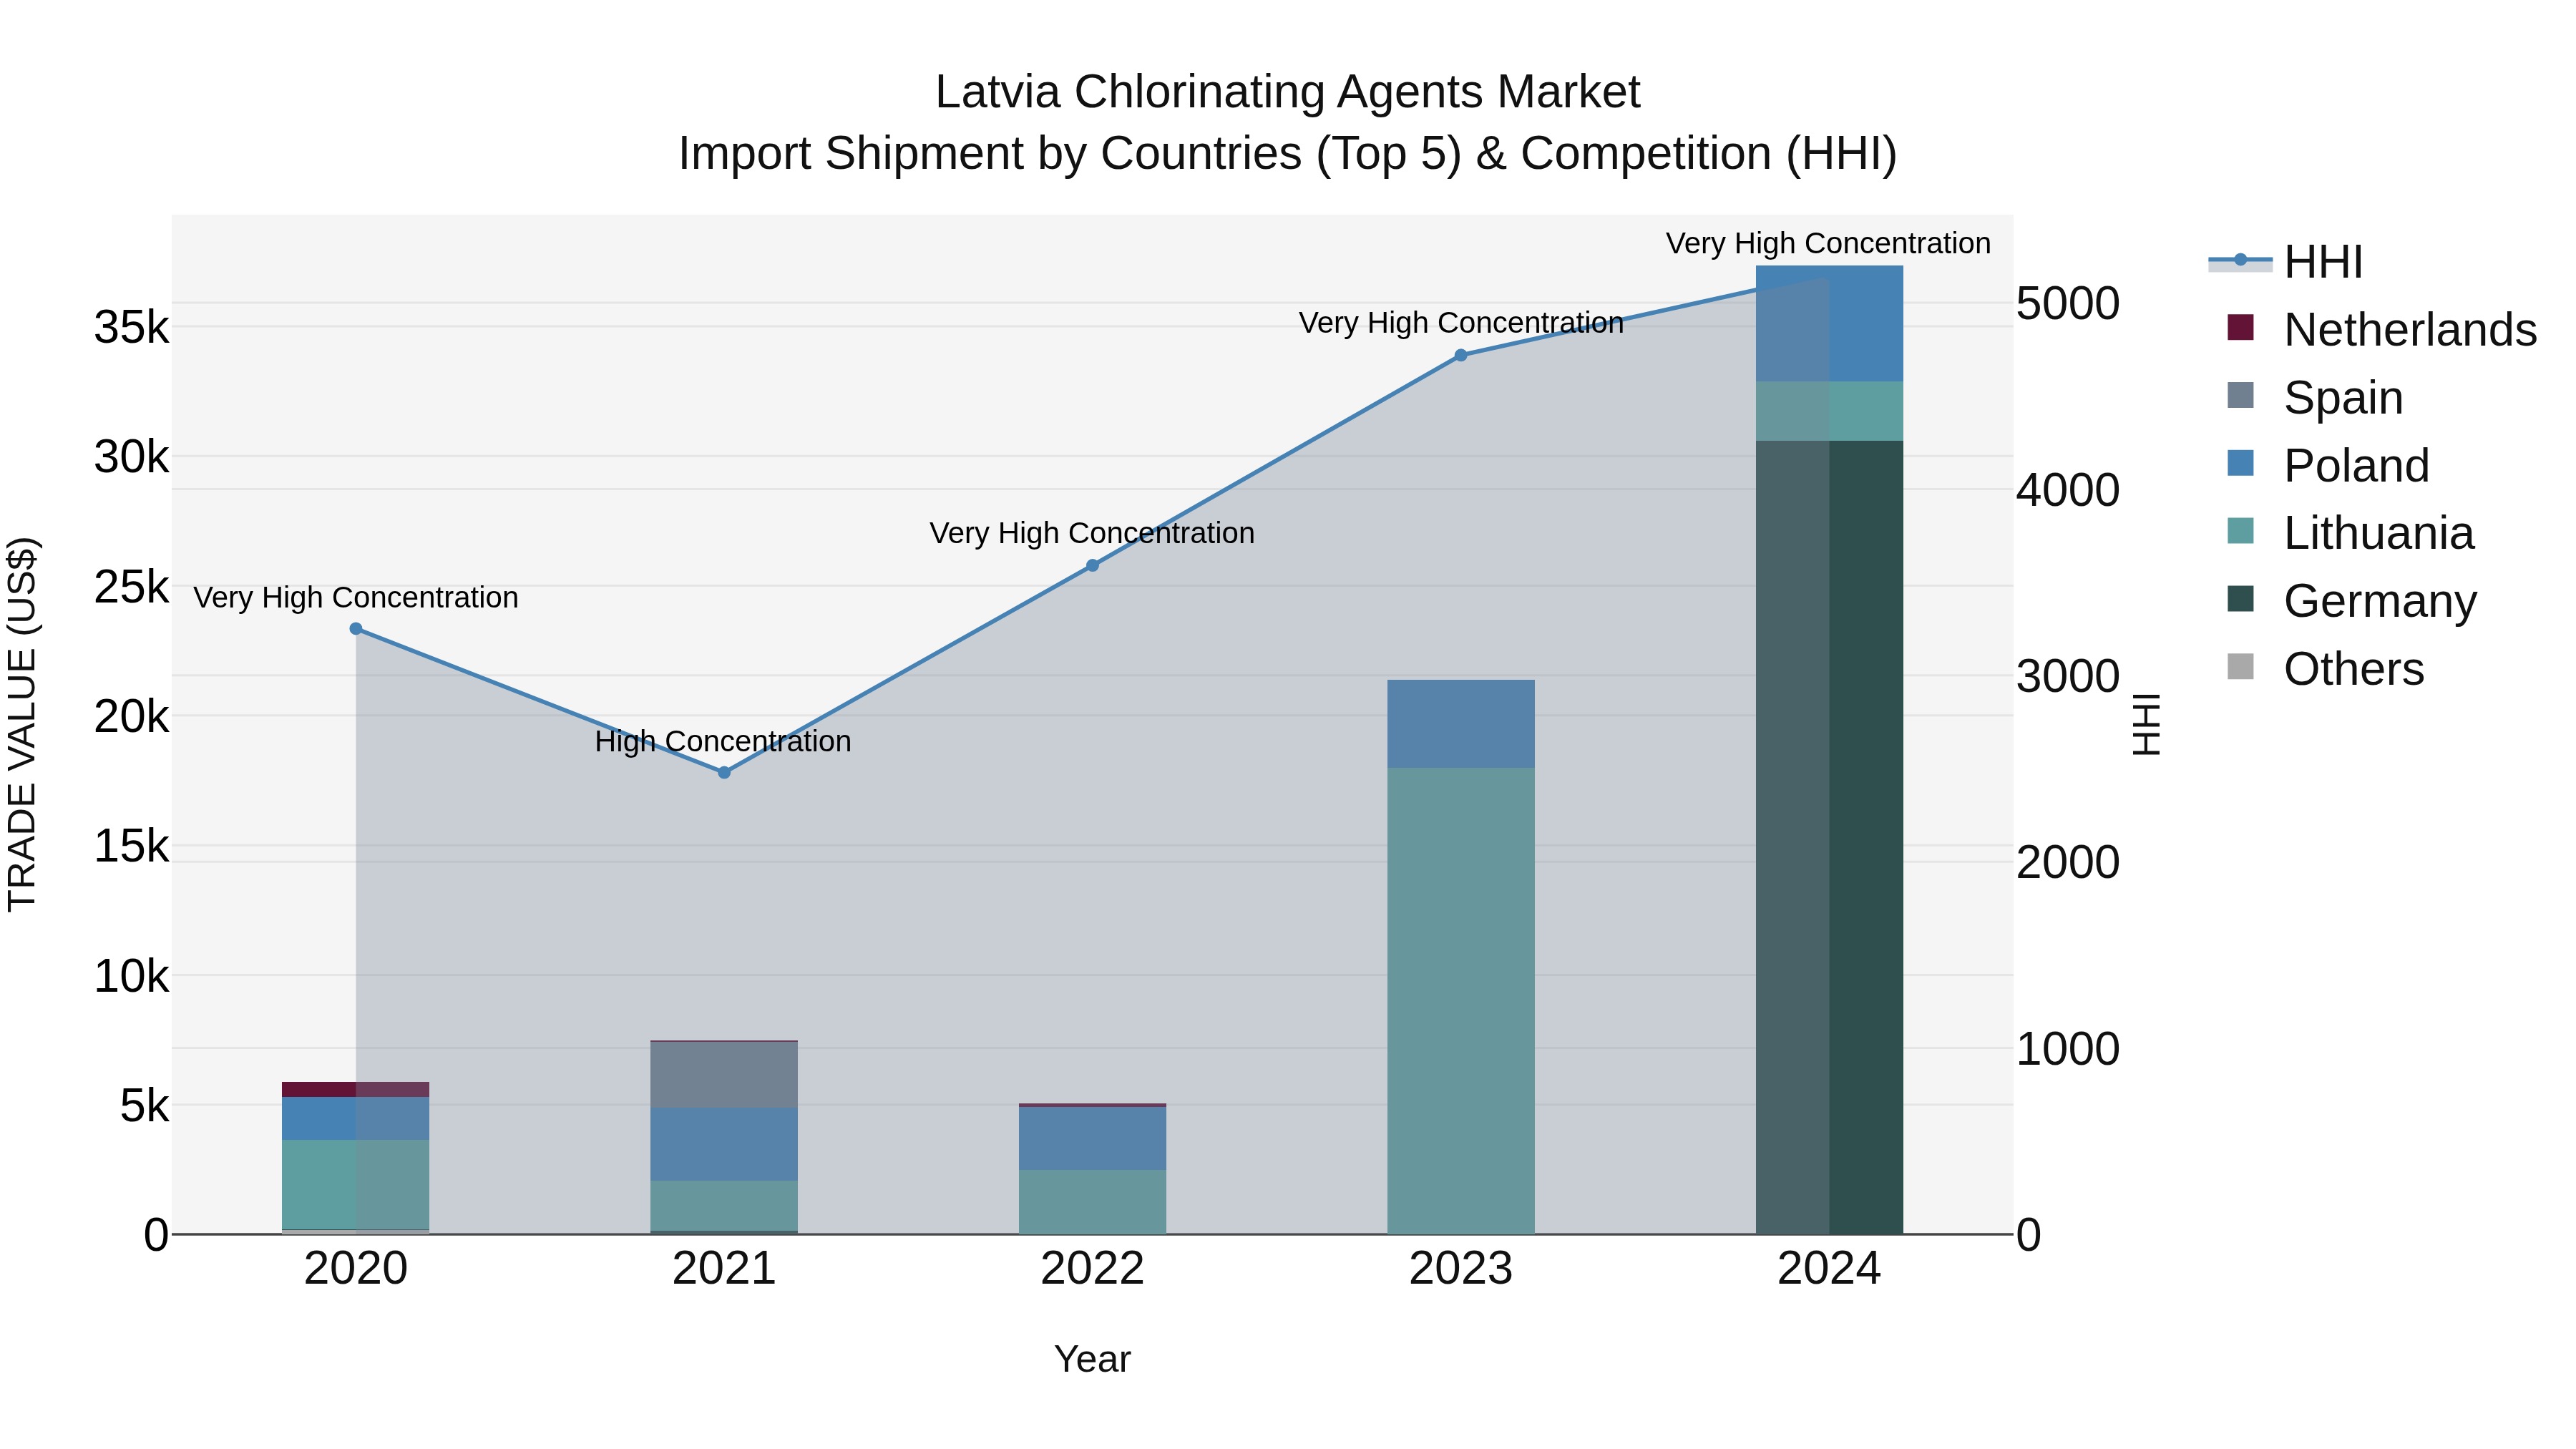
Task: Click the chart title 'Latvia Chlorinating Agents Market'
Action: point(1288,92)
